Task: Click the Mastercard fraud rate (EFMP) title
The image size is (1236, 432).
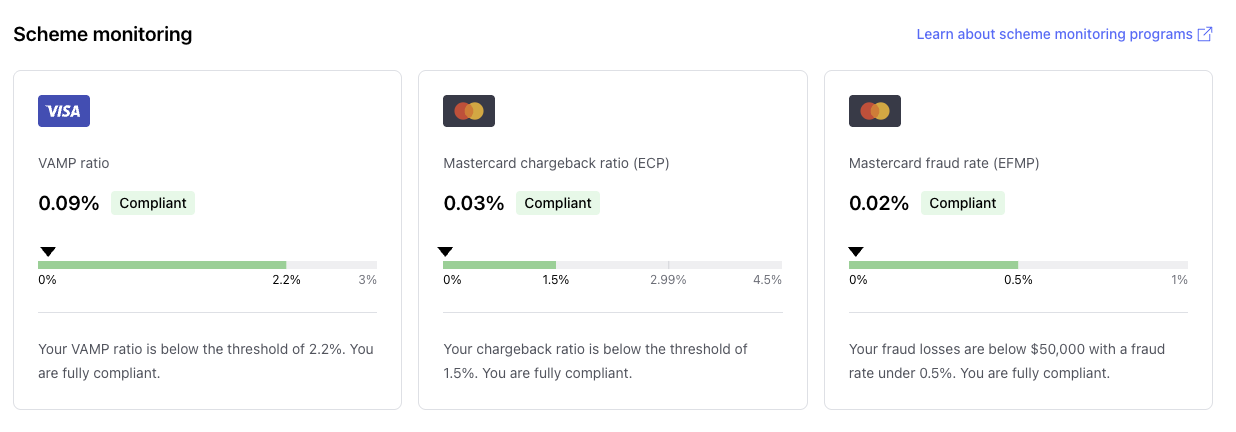Action: pos(944,163)
